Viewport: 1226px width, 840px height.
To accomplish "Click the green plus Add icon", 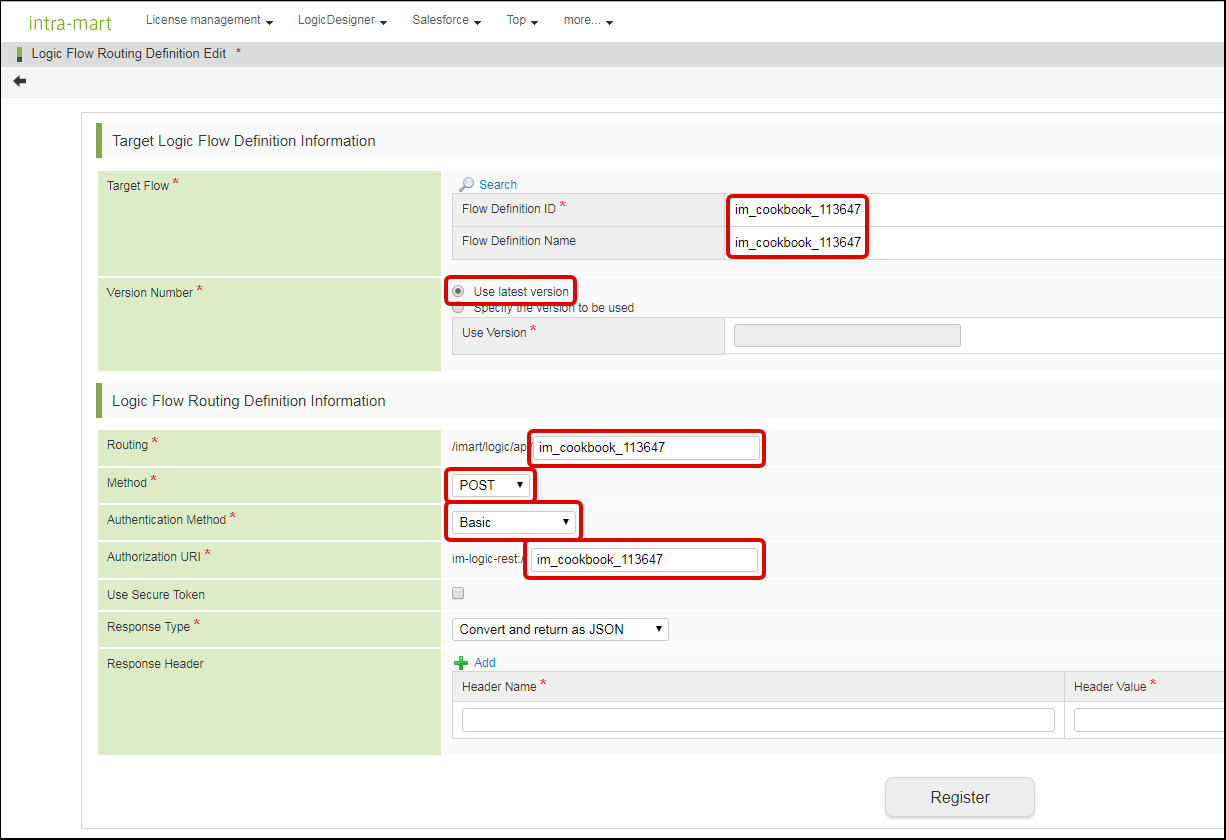I will pyautogui.click(x=461, y=663).
